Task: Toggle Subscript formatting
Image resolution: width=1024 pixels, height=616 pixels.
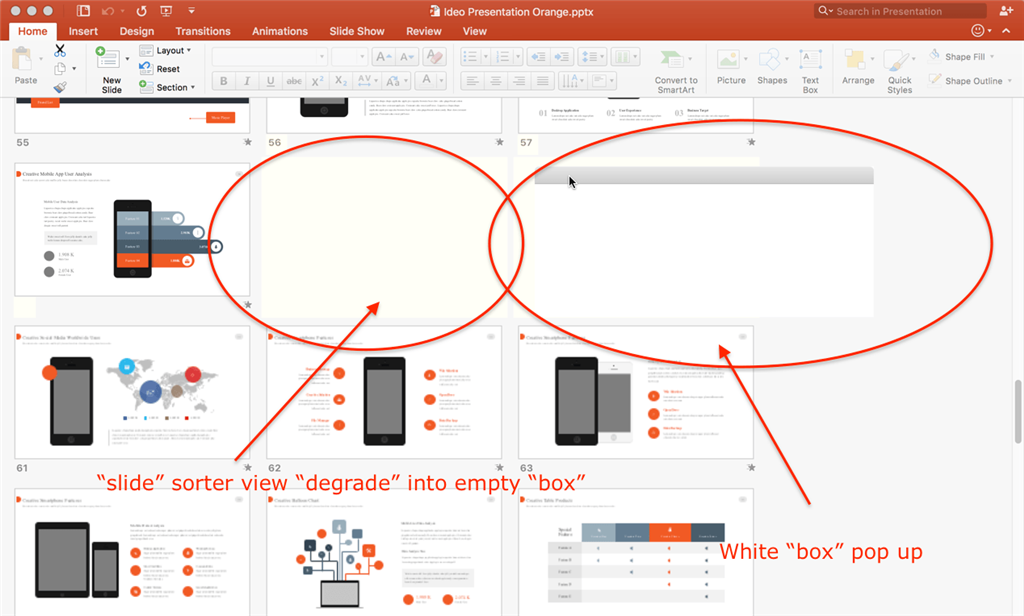Action: (x=341, y=81)
